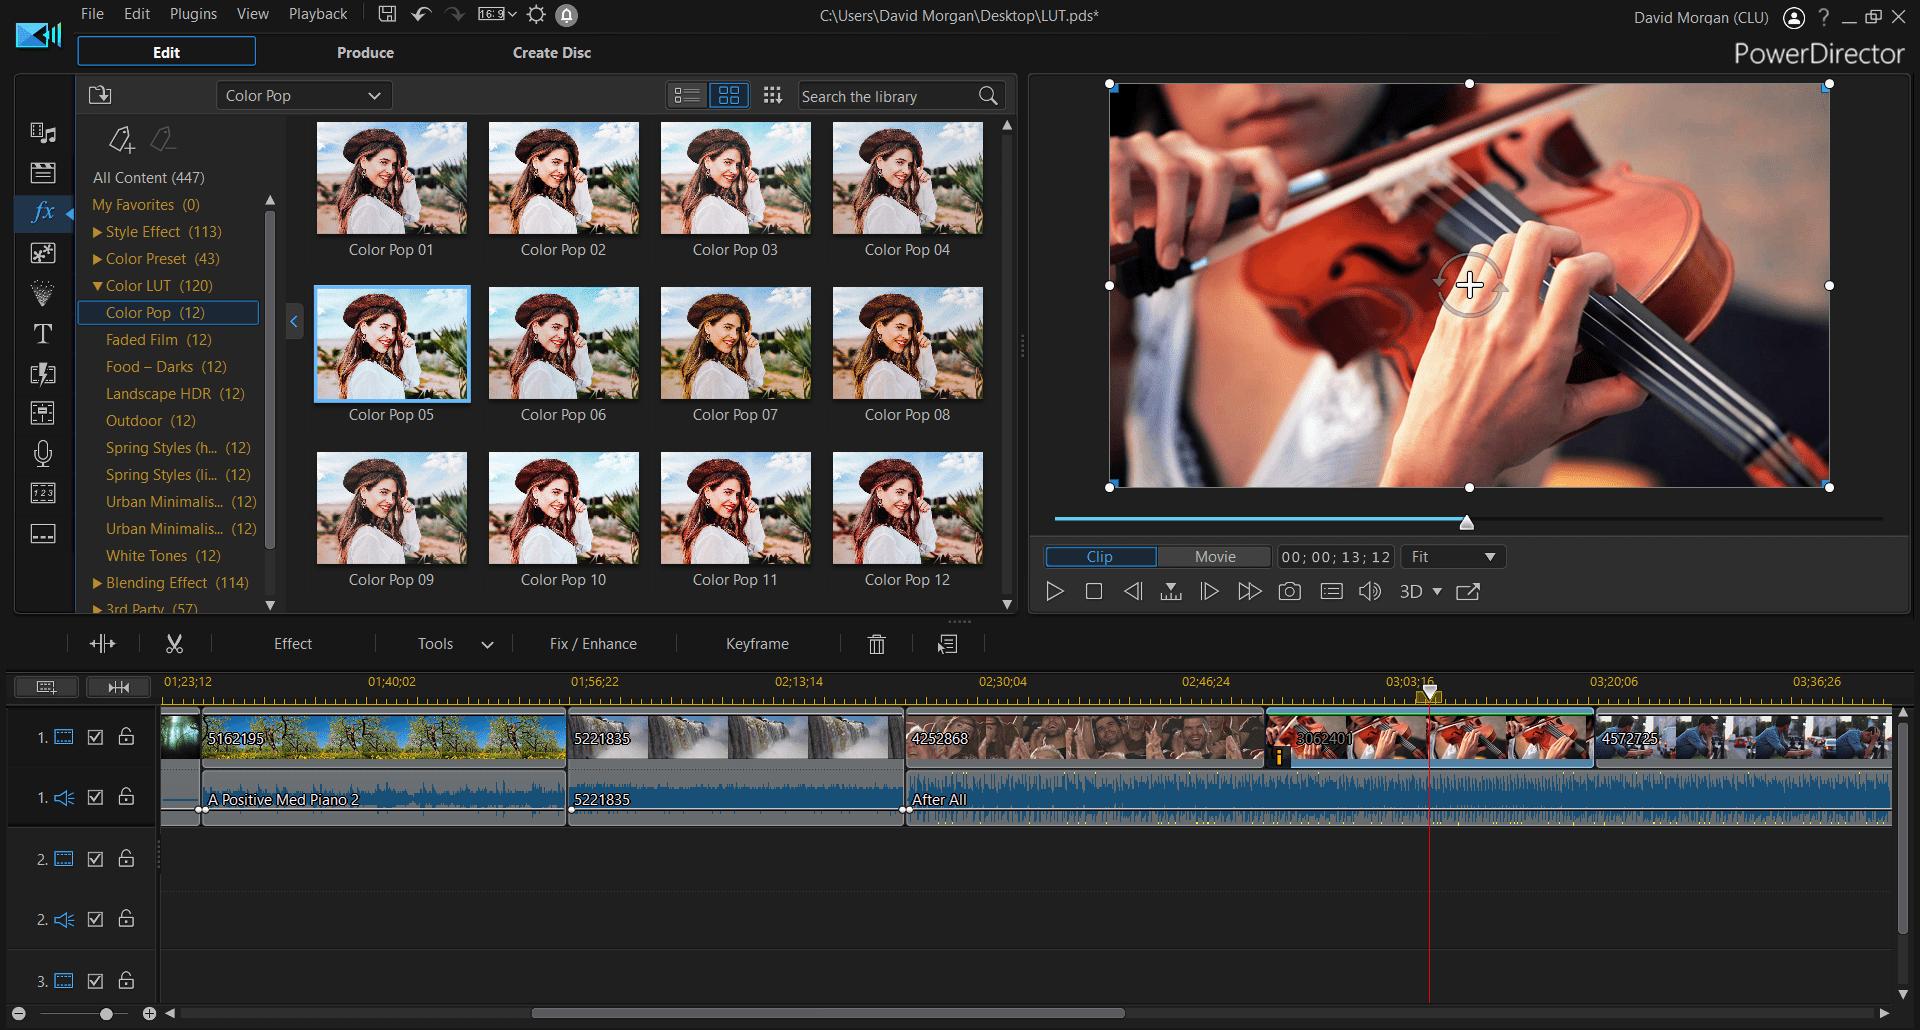Click the Save project icon
The width and height of the screenshot is (1920, 1030).
(x=387, y=14)
